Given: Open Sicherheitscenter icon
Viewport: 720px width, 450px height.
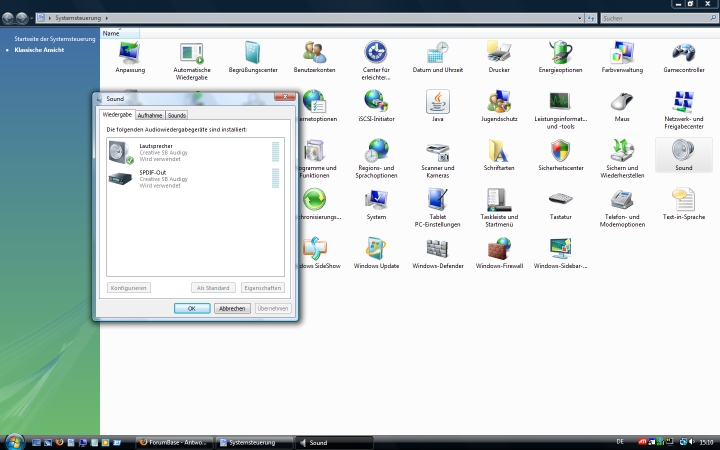Looking at the screenshot, I should pos(561,155).
